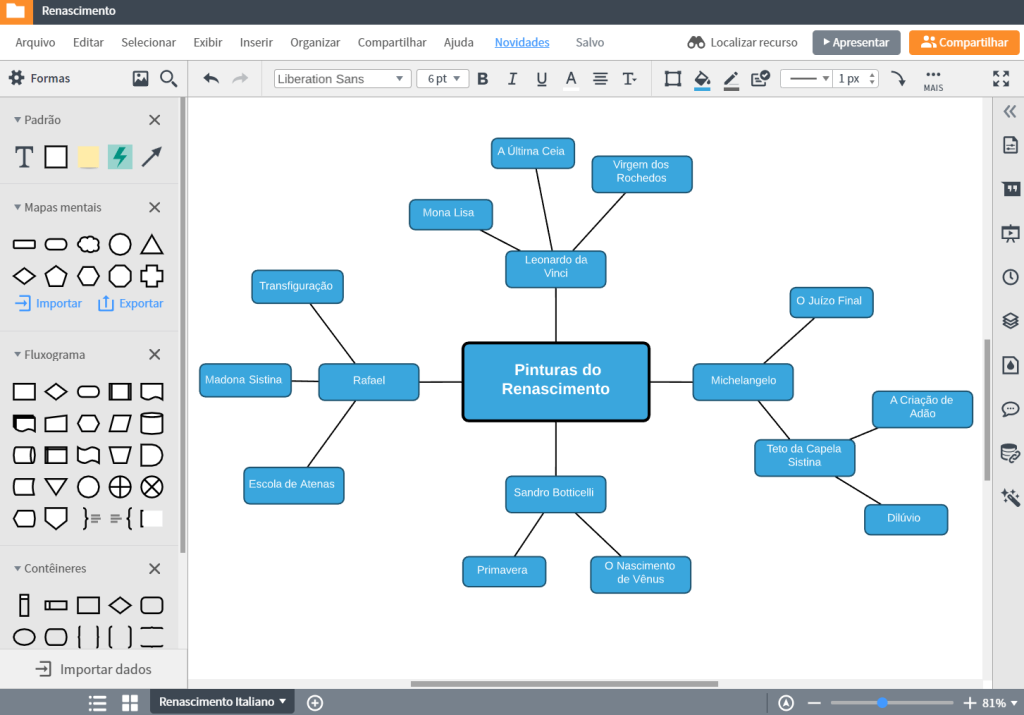Open the 6 pt font size dropdown

click(442, 79)
